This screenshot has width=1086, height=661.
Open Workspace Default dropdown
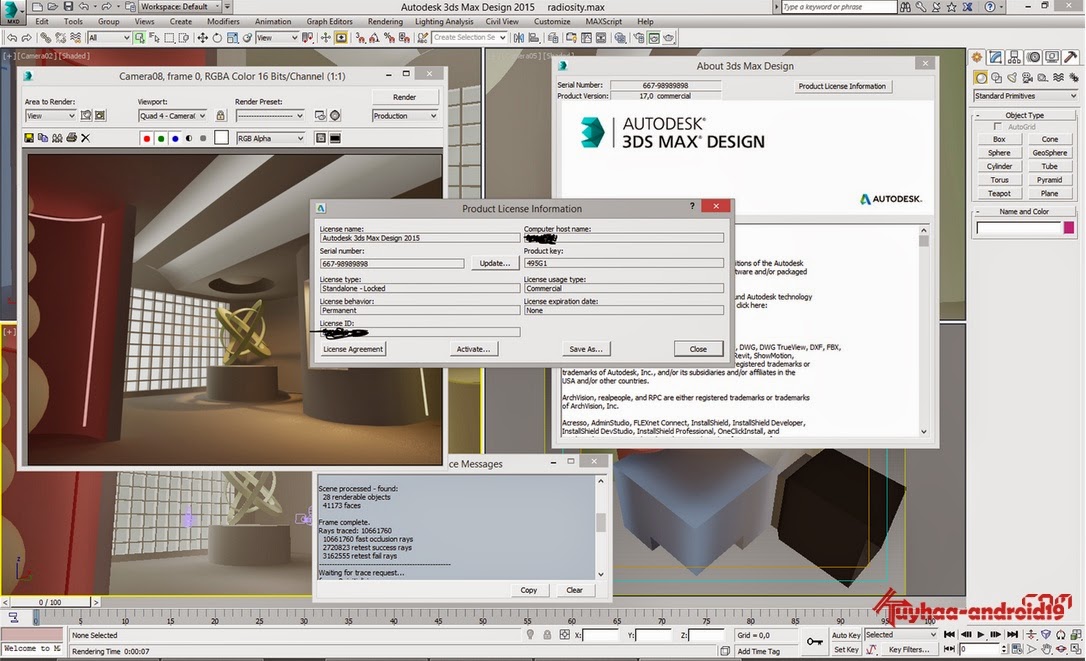[180, 6]
